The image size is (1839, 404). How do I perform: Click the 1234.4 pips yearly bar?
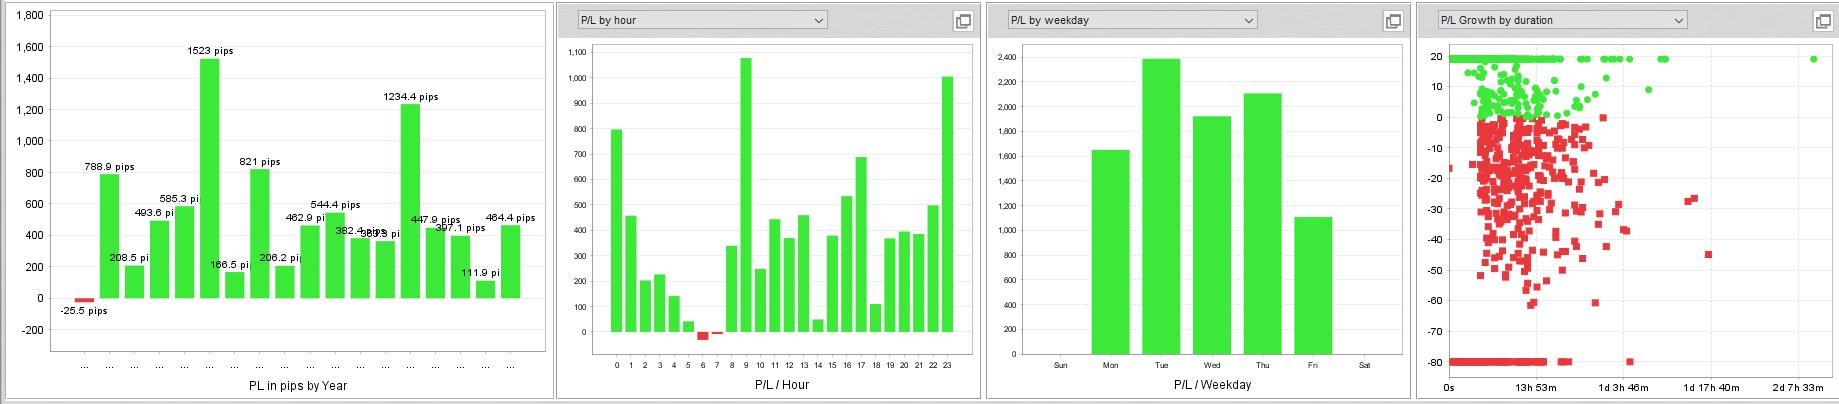(x=410, y=201)
